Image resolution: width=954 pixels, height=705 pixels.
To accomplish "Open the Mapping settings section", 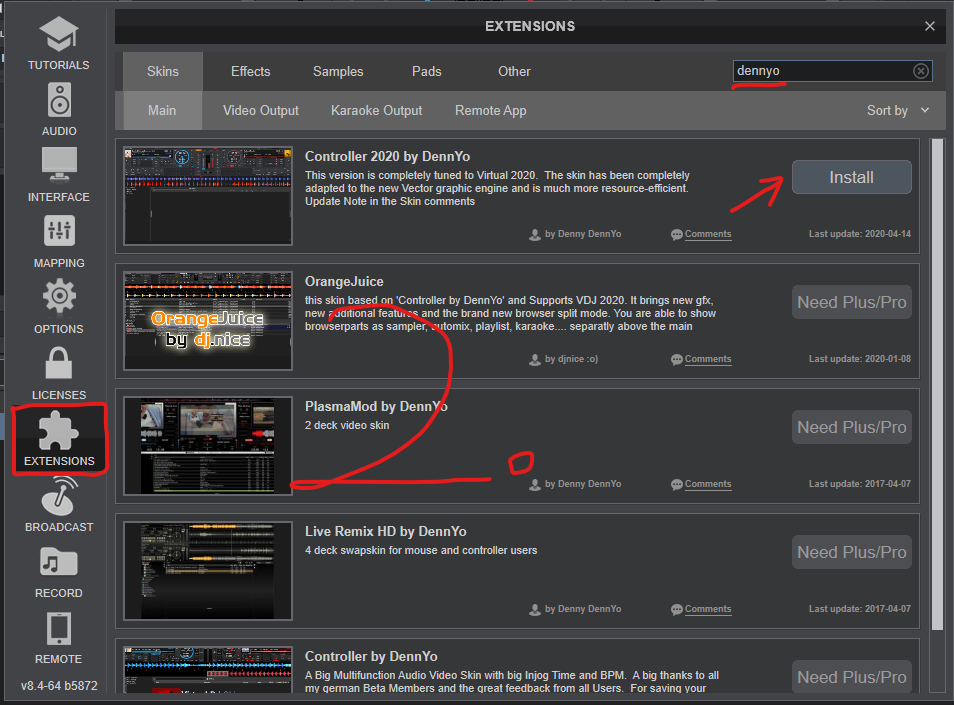I will point(58,241).
